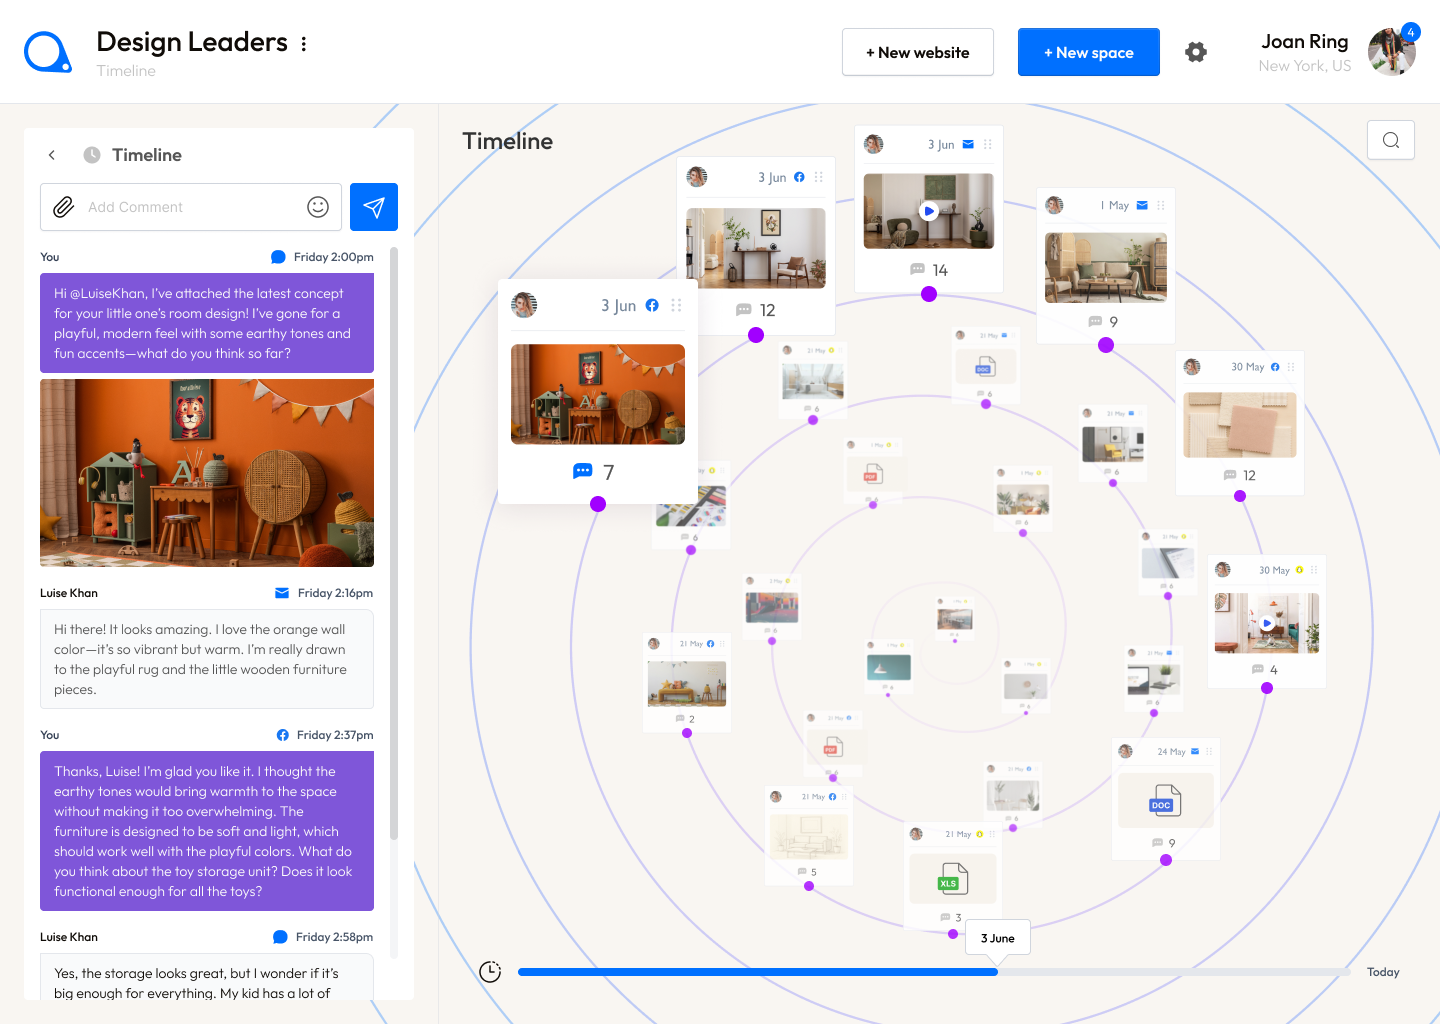Open the orange kids room image in chat

pos(207,473)
